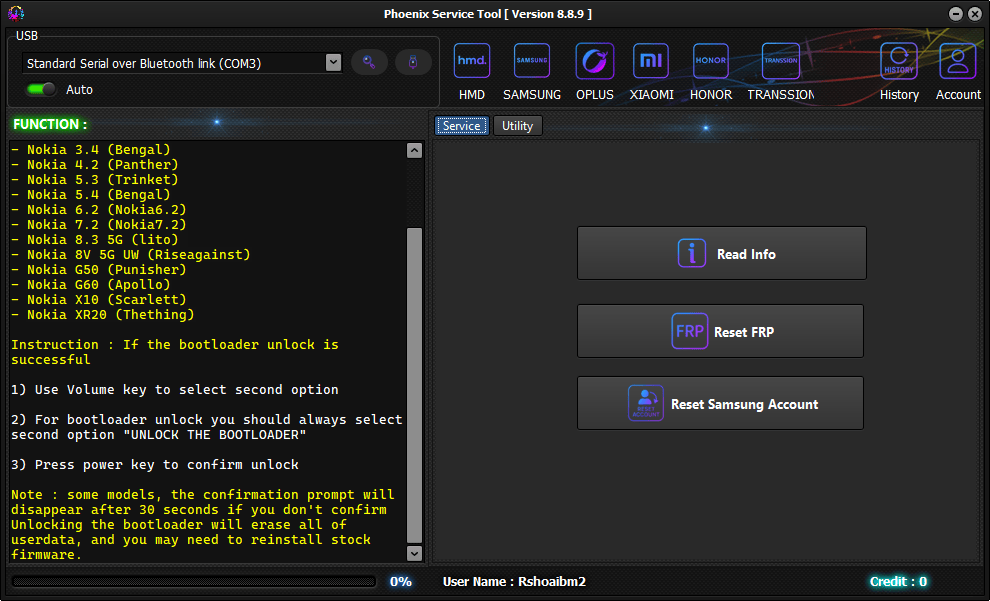Click the FUNCTION : panel header
The height and width of the screenshot is (601, 990).
coord(51,124)
